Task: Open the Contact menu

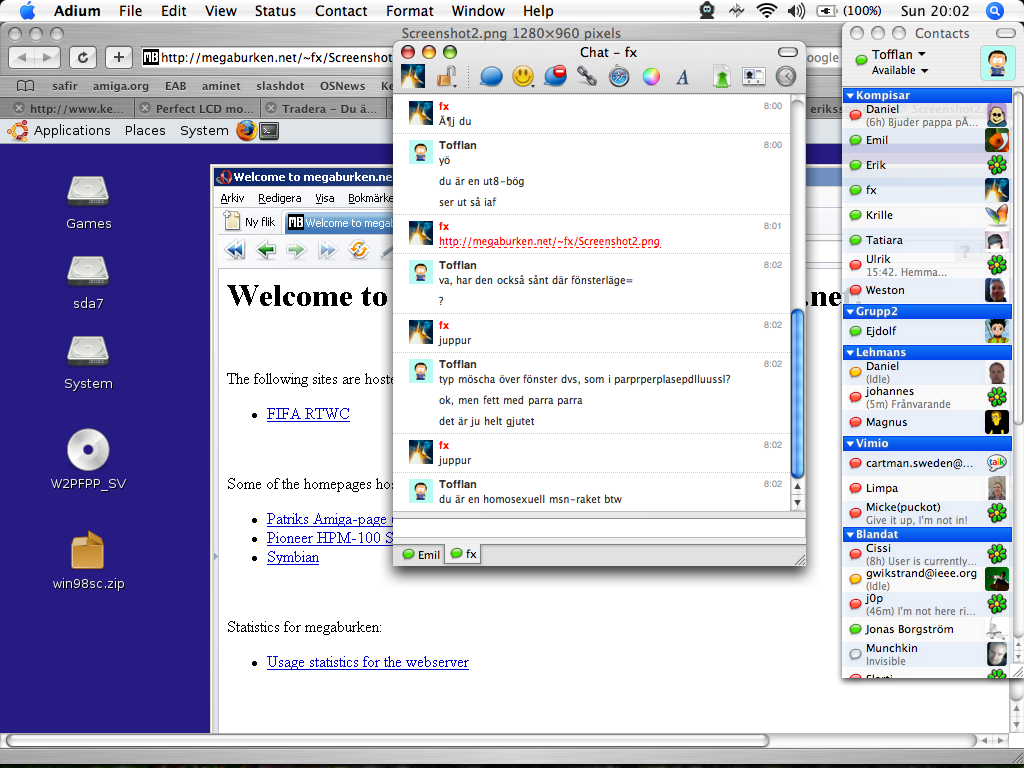Action: [341, 11]
